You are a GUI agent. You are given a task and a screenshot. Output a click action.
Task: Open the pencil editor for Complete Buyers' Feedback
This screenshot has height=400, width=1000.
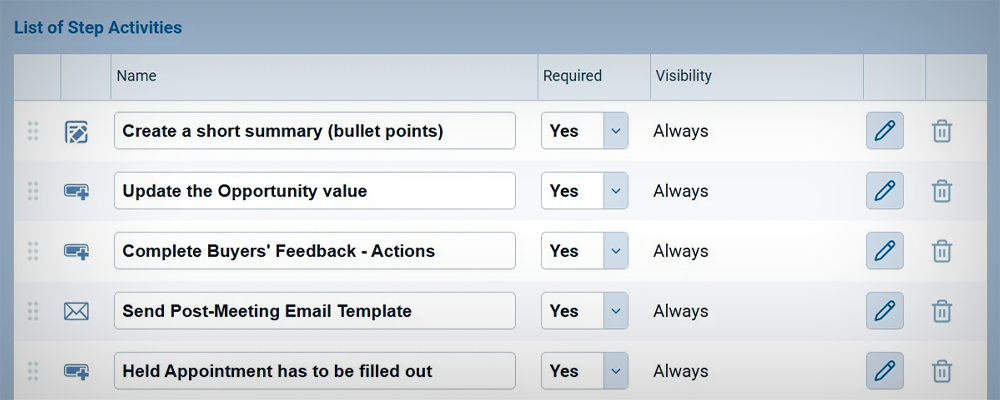click(x=885, y=251)
